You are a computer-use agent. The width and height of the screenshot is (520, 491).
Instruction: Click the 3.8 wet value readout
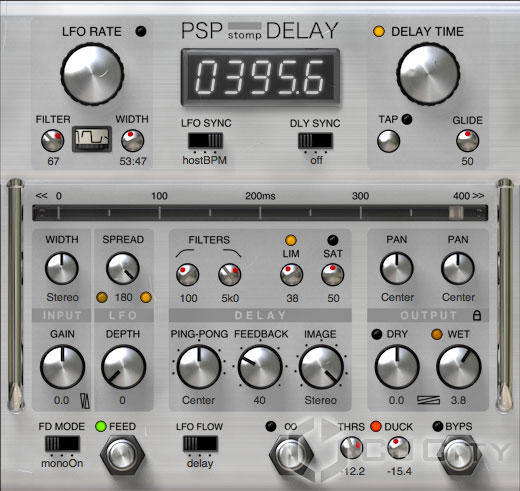[458, 400]
